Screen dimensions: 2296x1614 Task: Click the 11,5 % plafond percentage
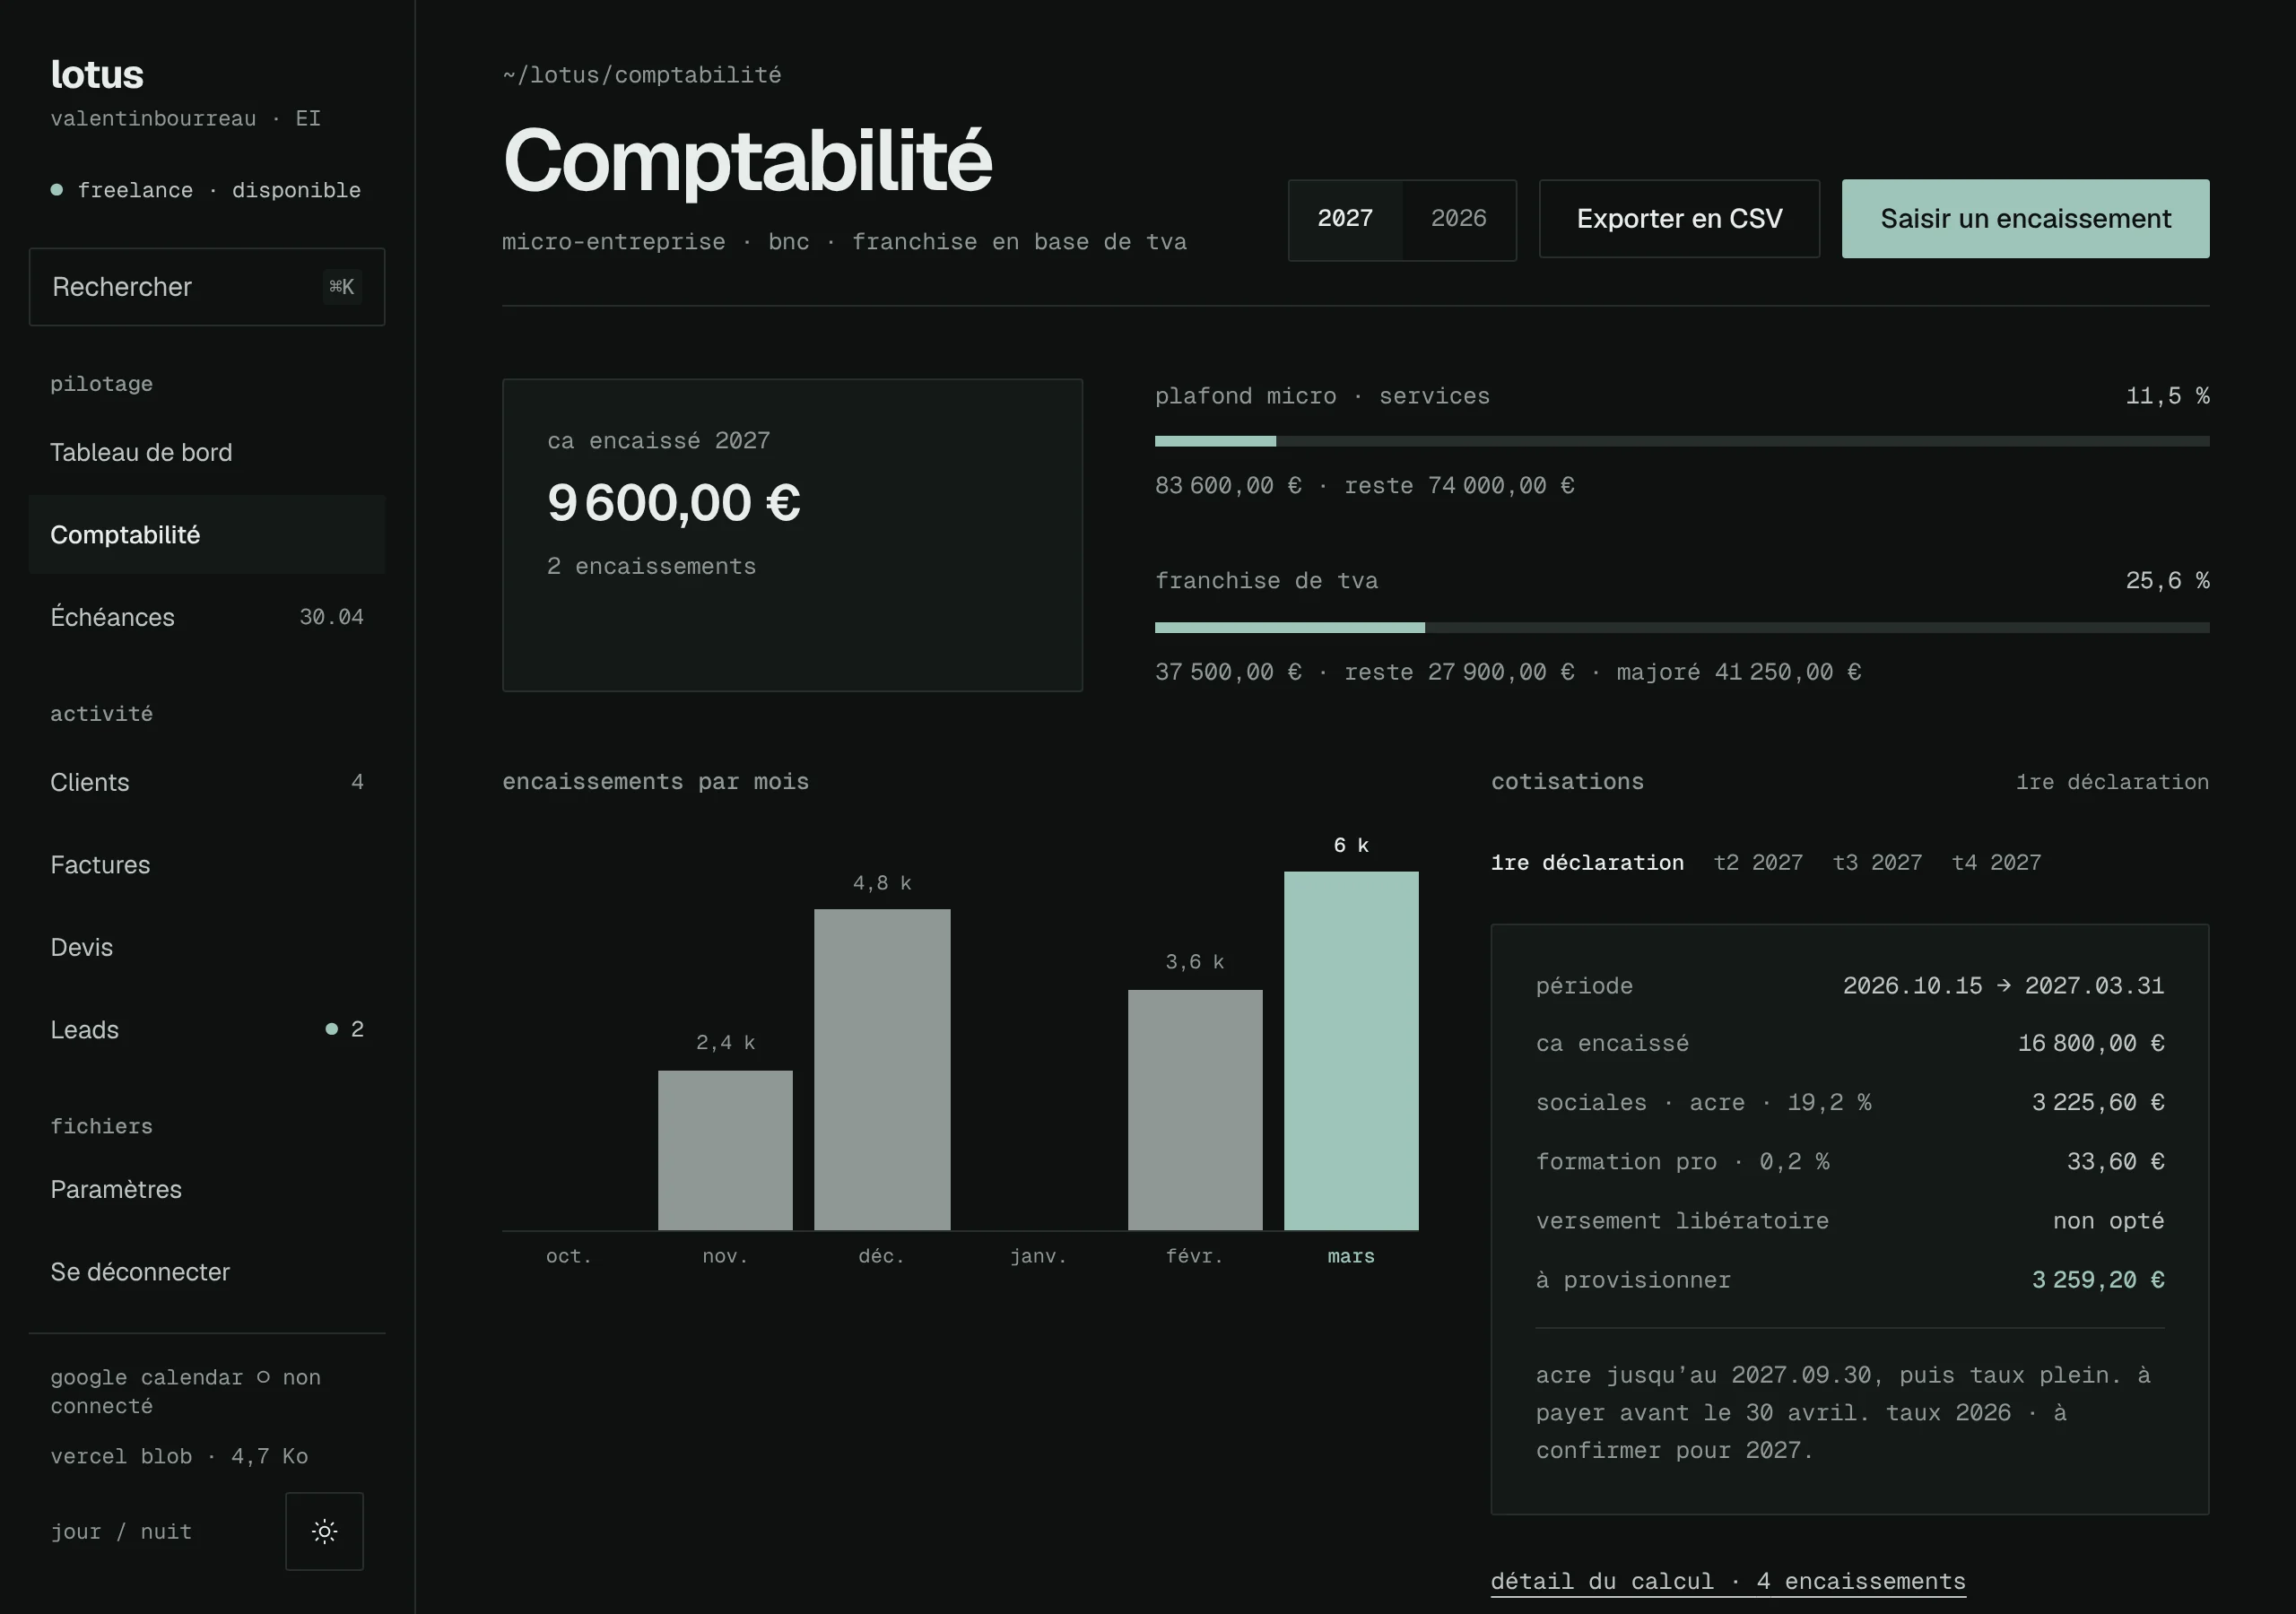point(2167,396)
